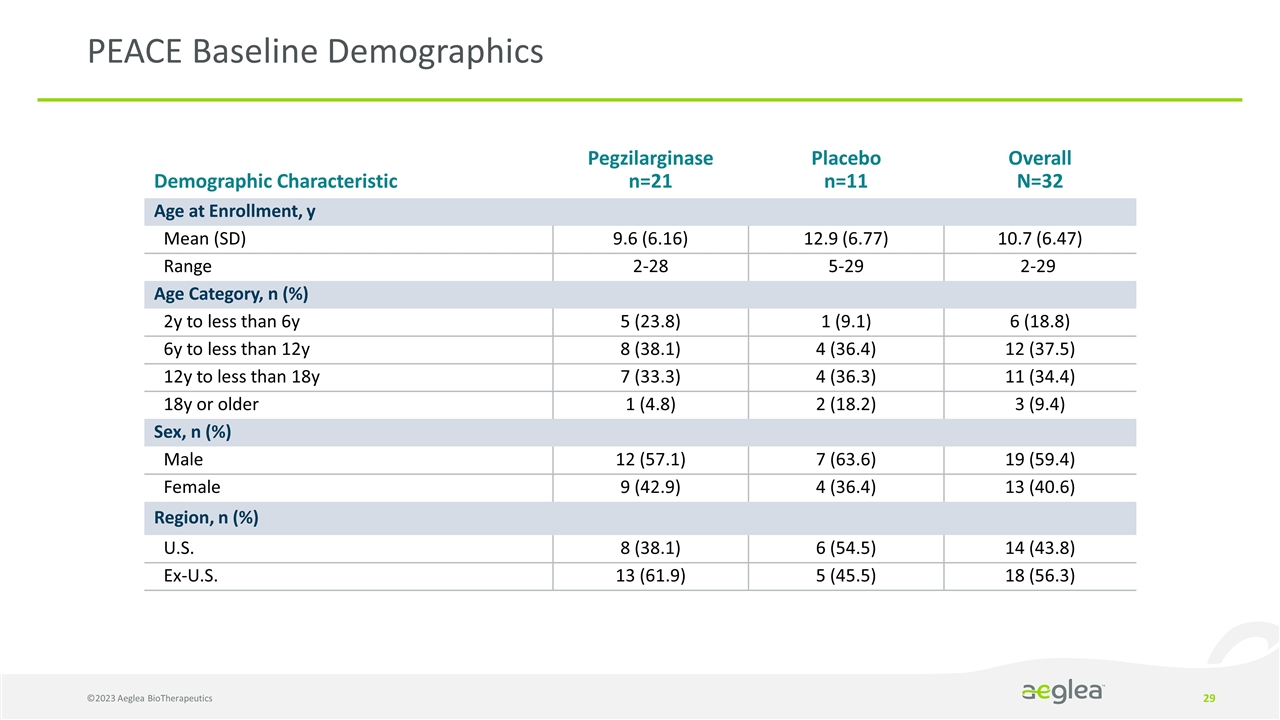
Task: Select the Pegzilarginase n=21 column header
Action: coord(650,169)
